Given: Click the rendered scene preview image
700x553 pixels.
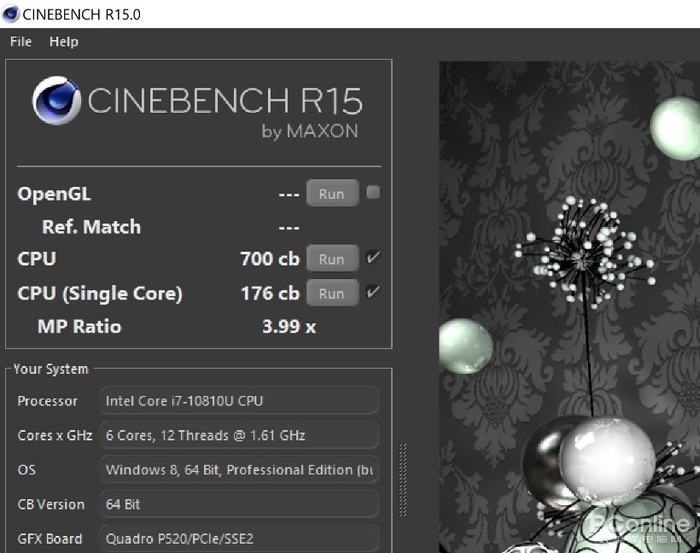Looking at the screenshot, I should (x=569, y=307).
